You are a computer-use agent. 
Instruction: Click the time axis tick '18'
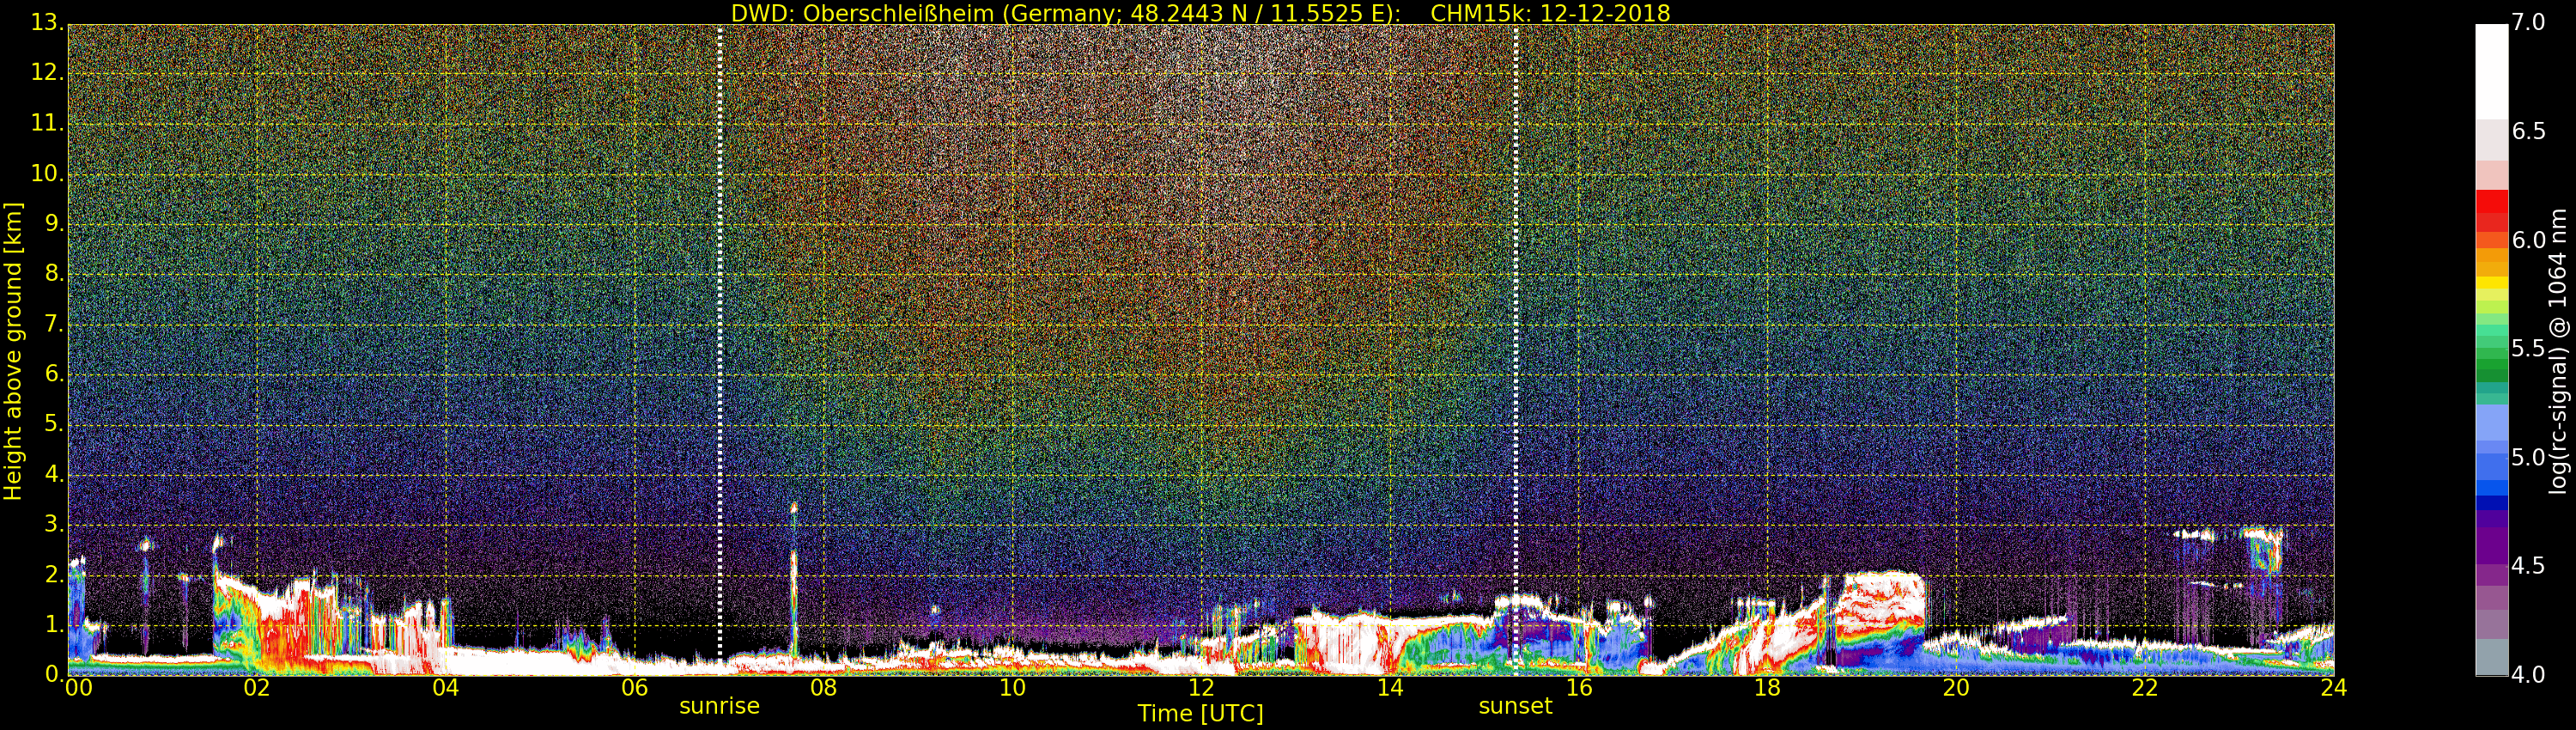[1767, 688]
